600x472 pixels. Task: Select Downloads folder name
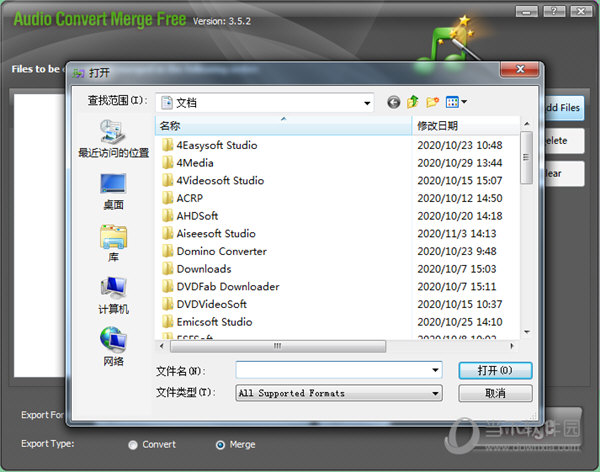click(204, 269)
